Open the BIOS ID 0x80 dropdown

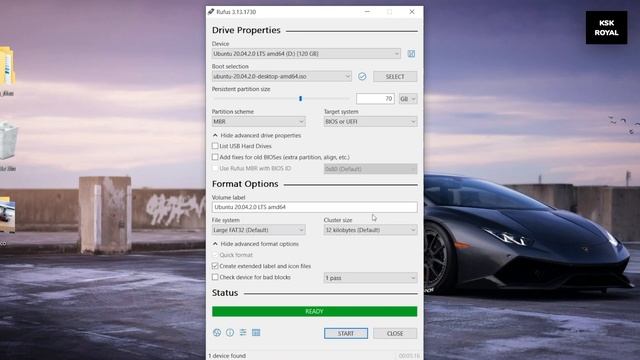371,169
